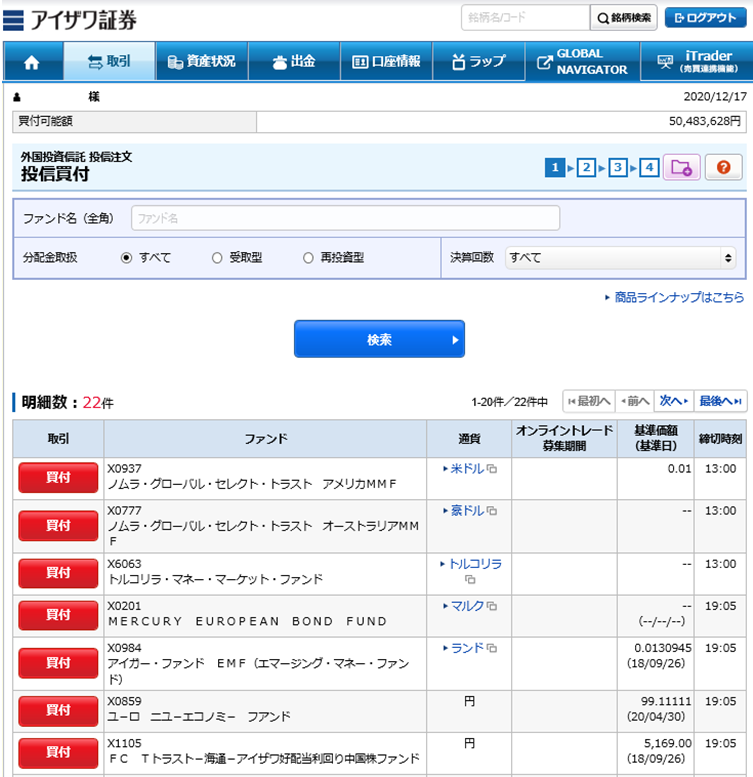The image size is (753, 777).
Task: Select すべて radio for 分配金取扱
Action: coord(127,258)
